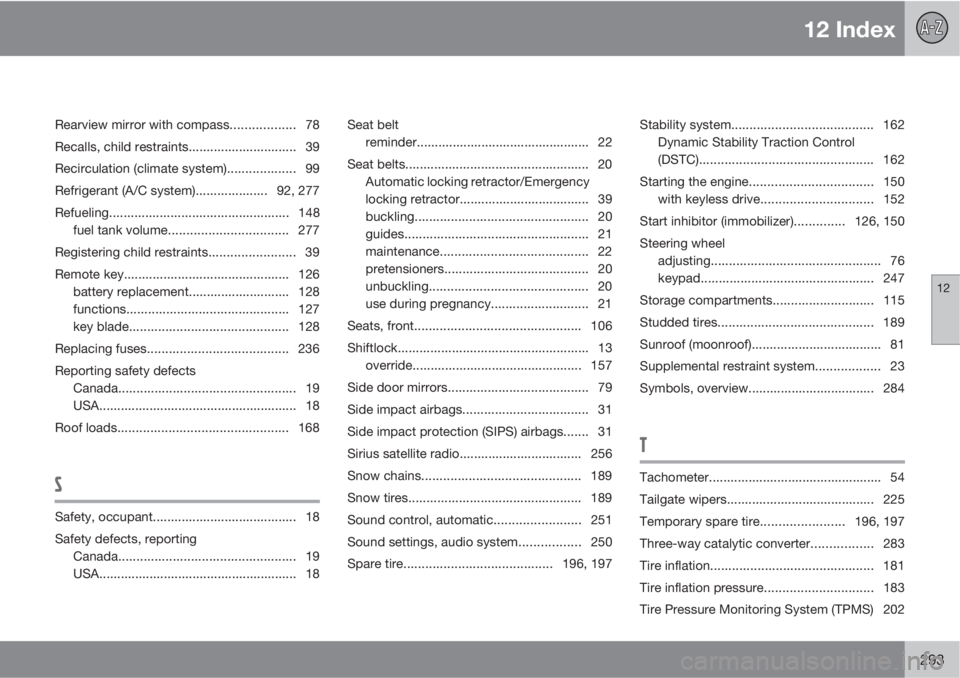This screenshot has height=678, width=960.
Task: Click 'Starting the engine' entry
Action: 772,182
